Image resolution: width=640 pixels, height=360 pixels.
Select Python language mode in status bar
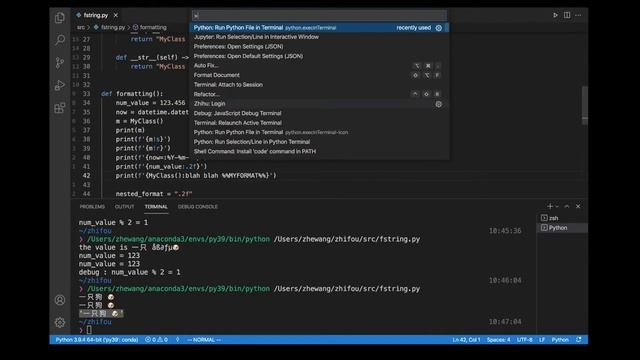pos(560,340)
